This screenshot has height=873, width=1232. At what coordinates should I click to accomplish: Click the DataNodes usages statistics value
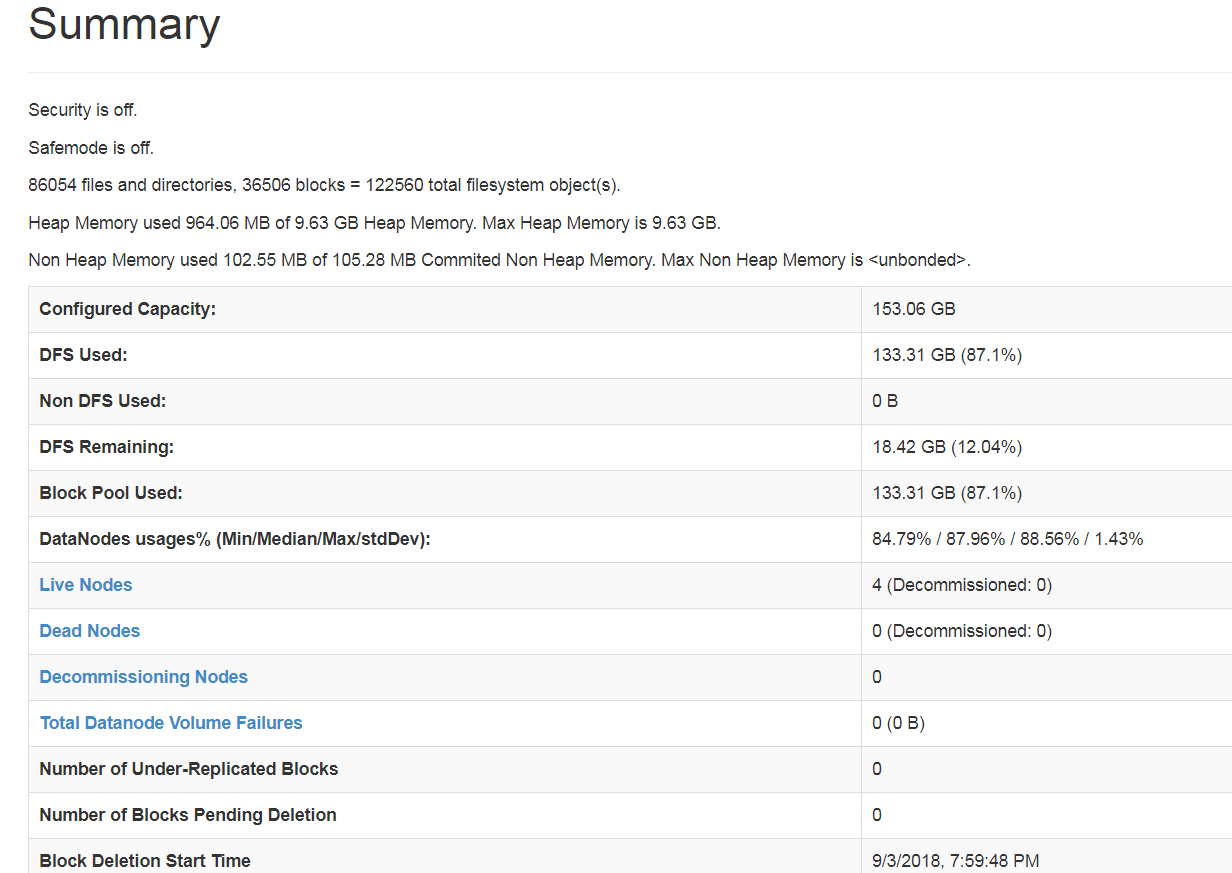coord(1005,539)
